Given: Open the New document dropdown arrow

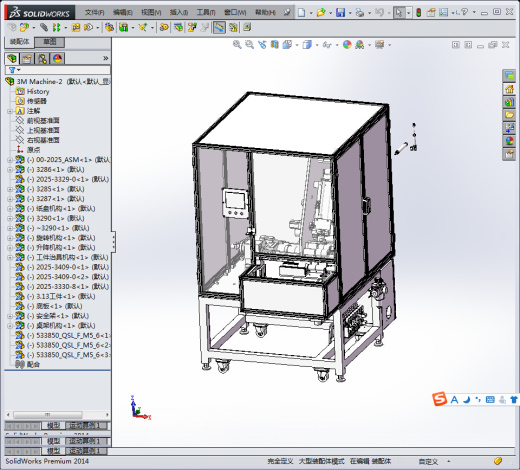Looking at the screenshot, I should coord(311,13).
